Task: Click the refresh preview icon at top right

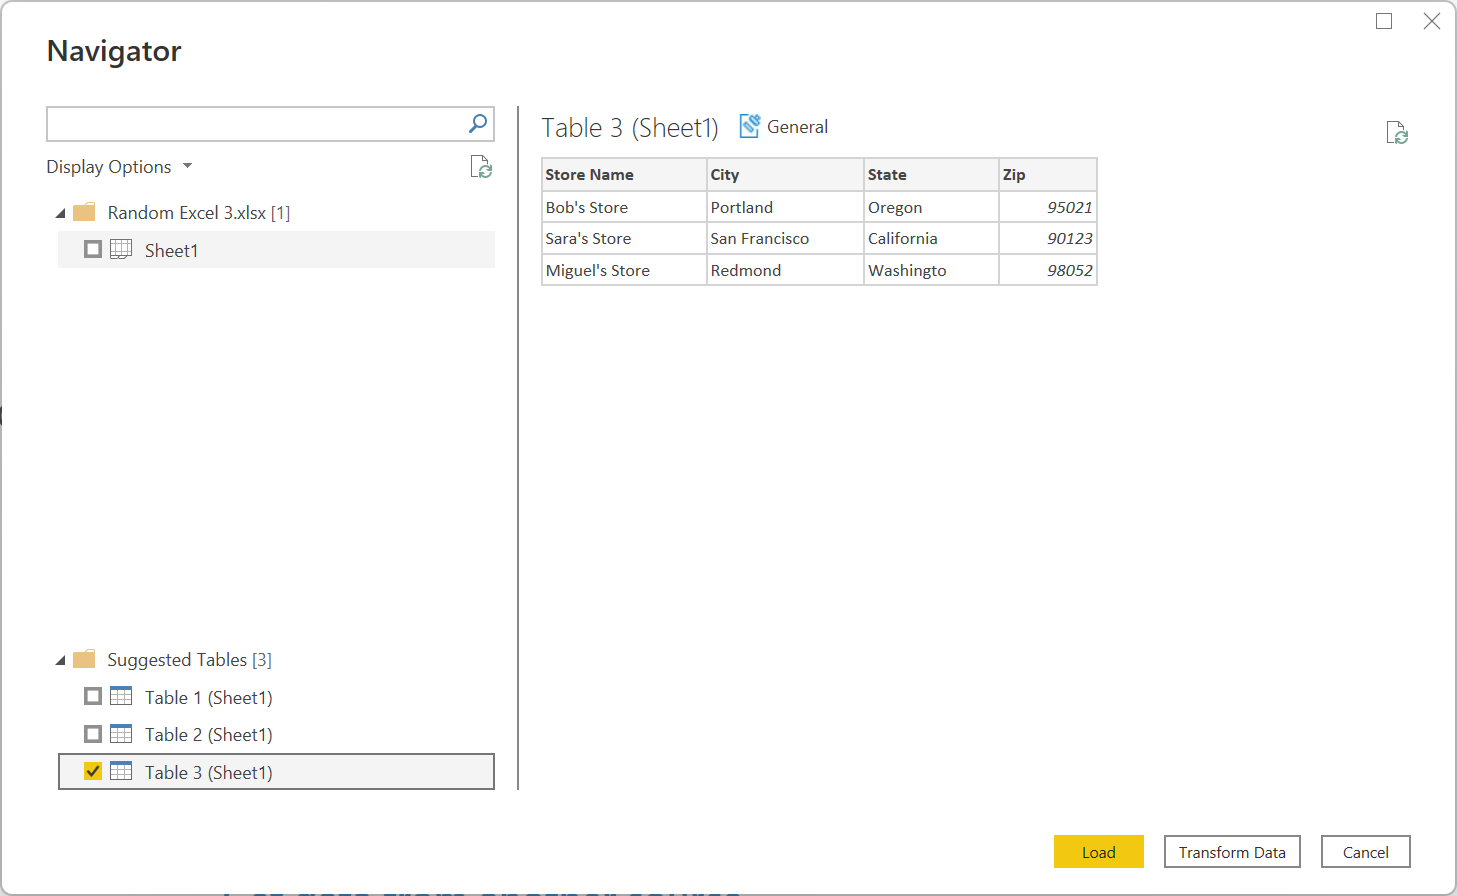Action: point(1397,132)
